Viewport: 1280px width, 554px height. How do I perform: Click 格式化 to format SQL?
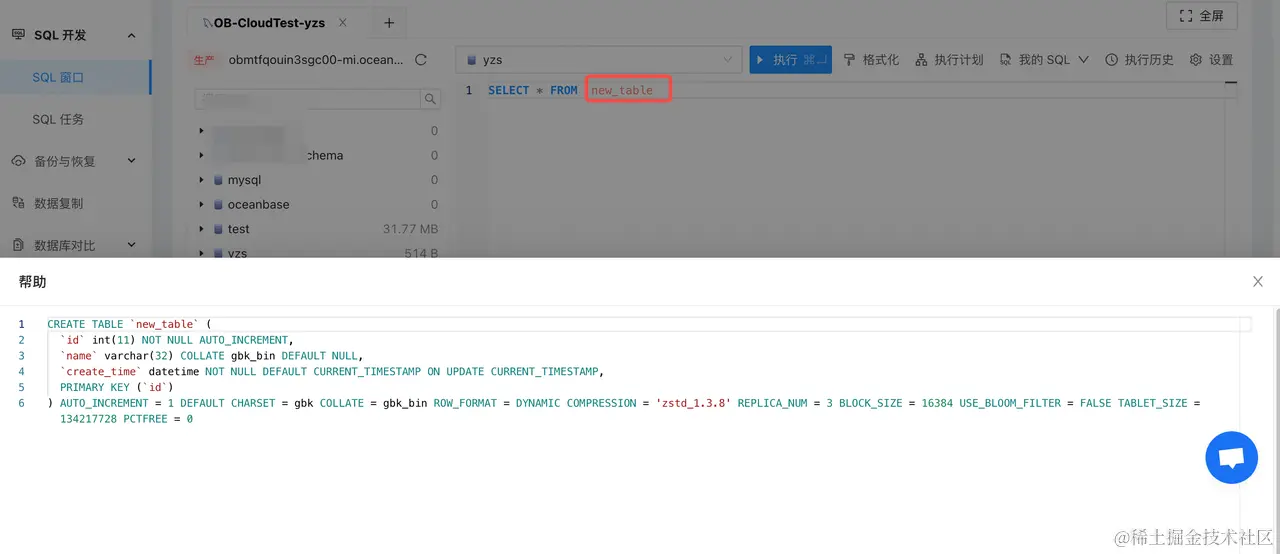[871, 60]
